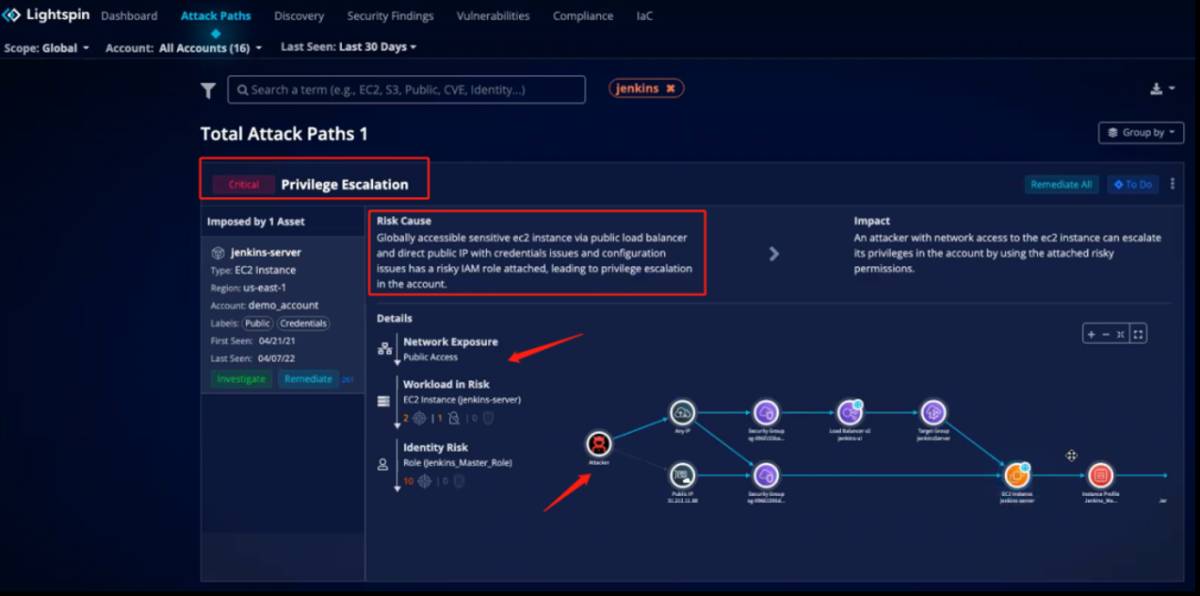Image resolution: width=1200 pixels, height=596 pixels.
Task: Click the Workload in Risk server icon
Action: 383,401
